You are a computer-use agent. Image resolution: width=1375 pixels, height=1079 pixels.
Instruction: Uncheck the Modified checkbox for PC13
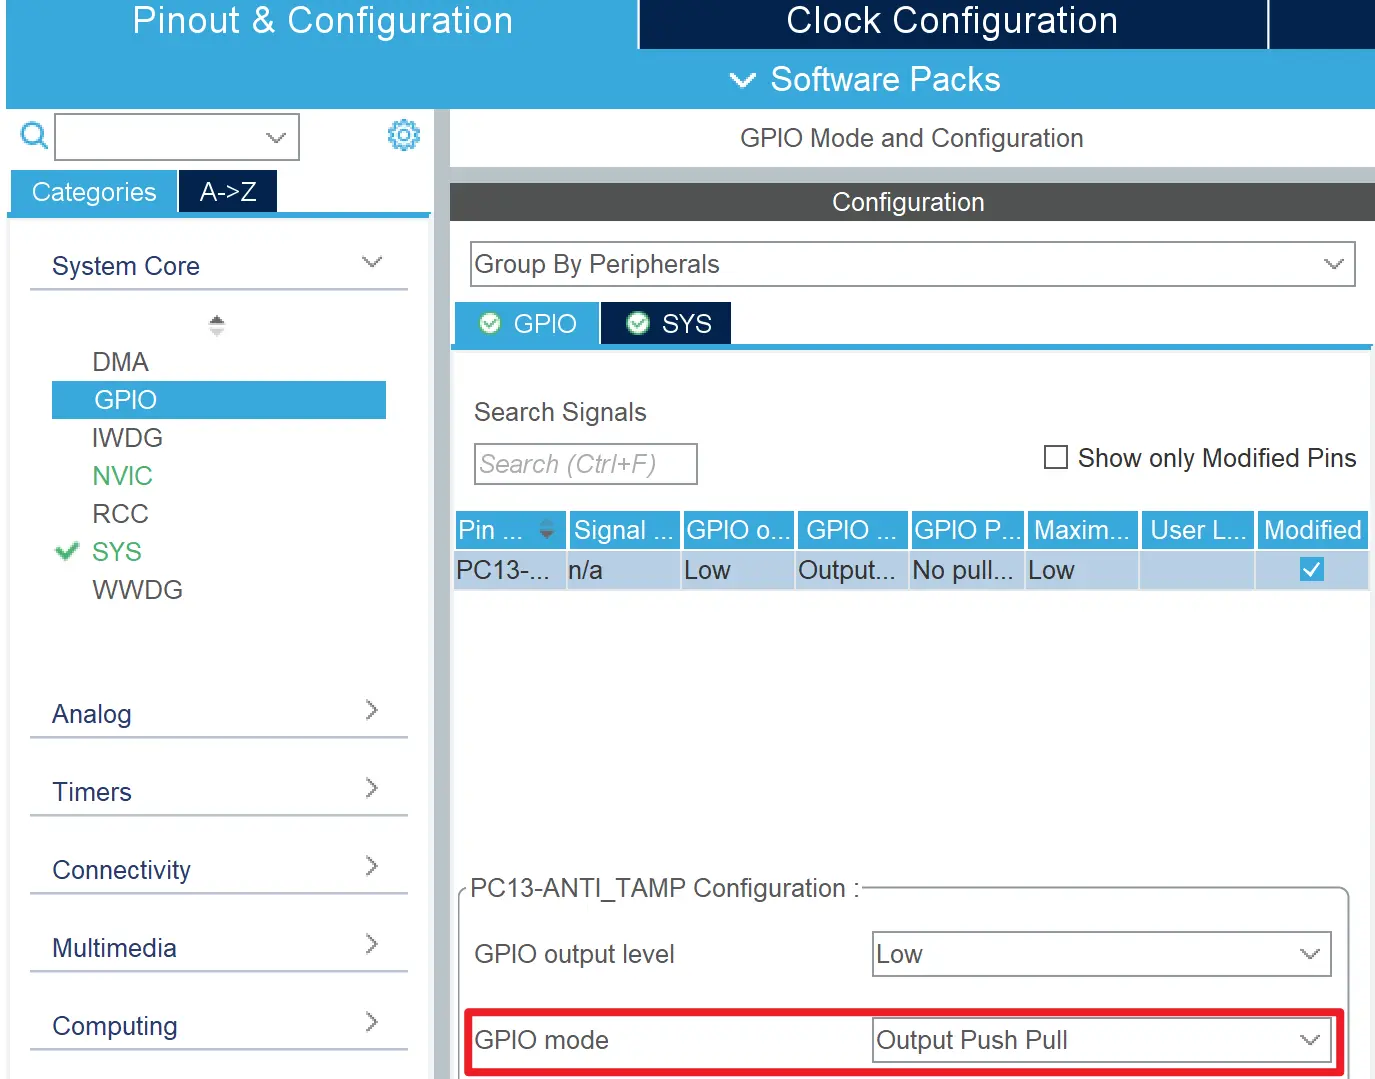[1311, 570]
